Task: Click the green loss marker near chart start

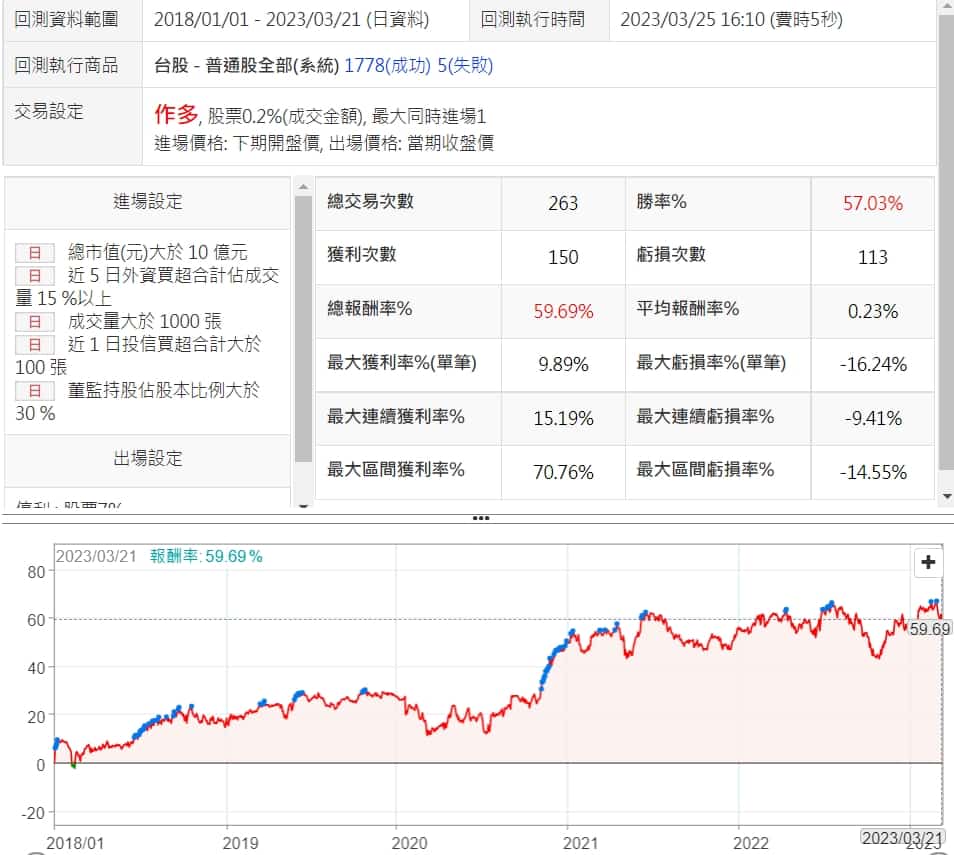Action: 73,766
